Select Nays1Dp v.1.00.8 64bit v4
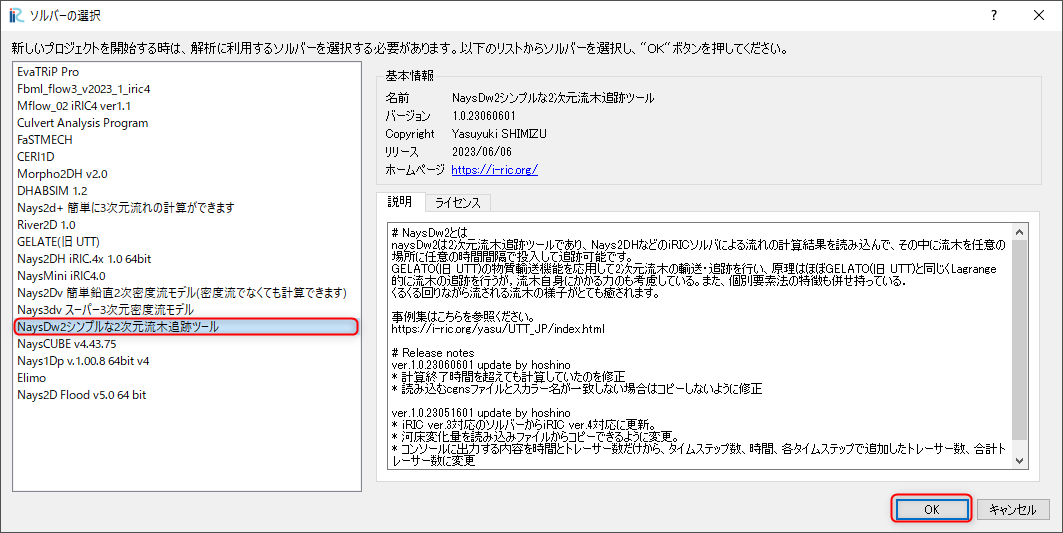This screenshot has width=1063, height=533. coord(186,361)
